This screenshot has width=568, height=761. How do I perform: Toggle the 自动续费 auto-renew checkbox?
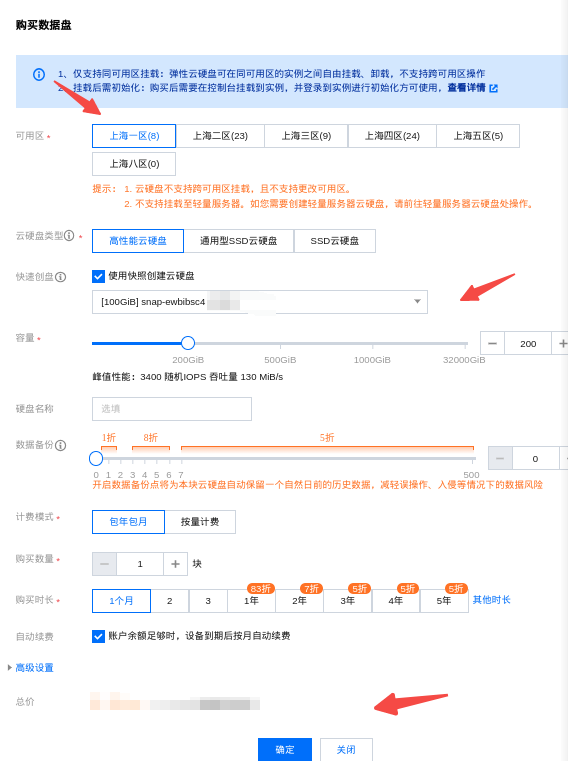(98, 636)
